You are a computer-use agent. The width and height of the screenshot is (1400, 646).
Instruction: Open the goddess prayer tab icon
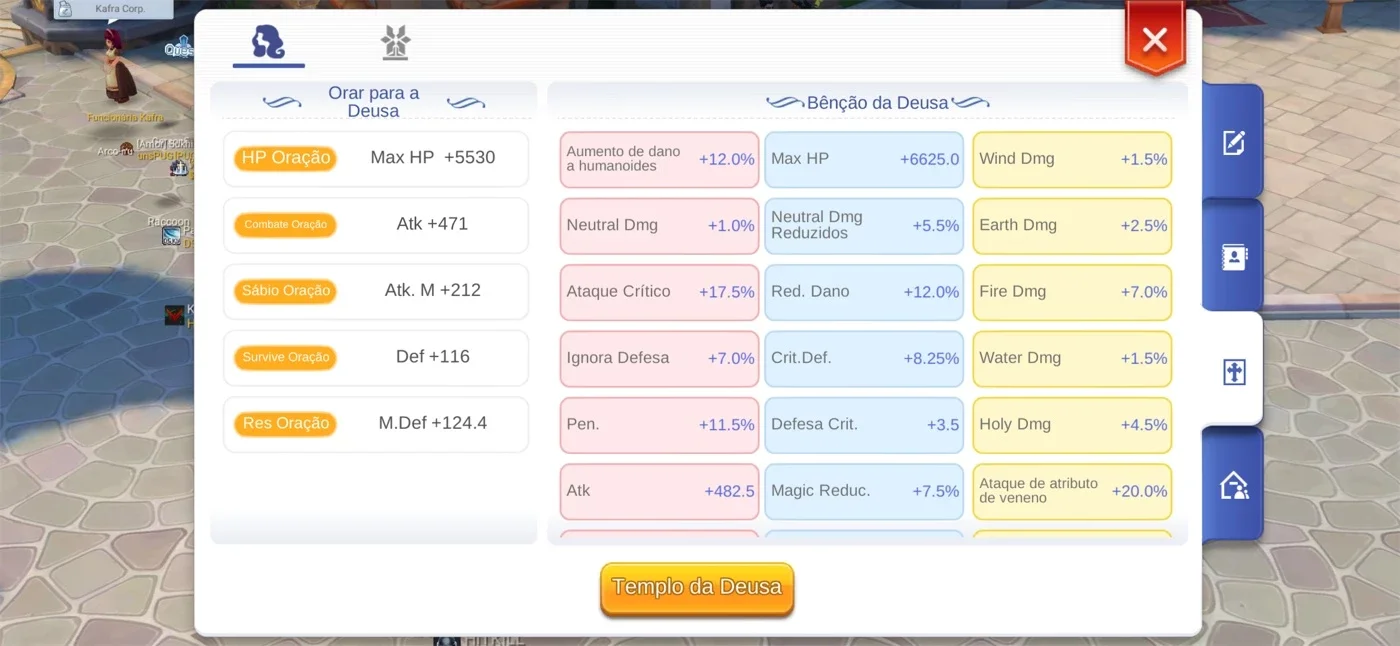point(268,42)
